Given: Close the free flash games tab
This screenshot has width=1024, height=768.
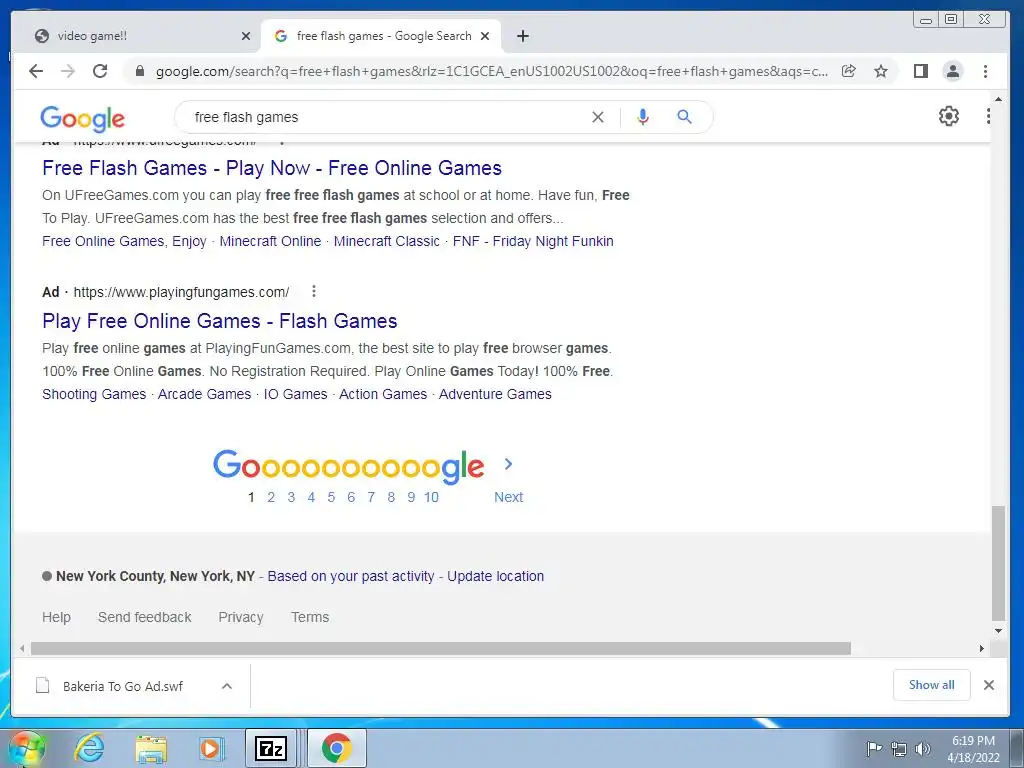Looking at the screenshot, I should (485, 36).
